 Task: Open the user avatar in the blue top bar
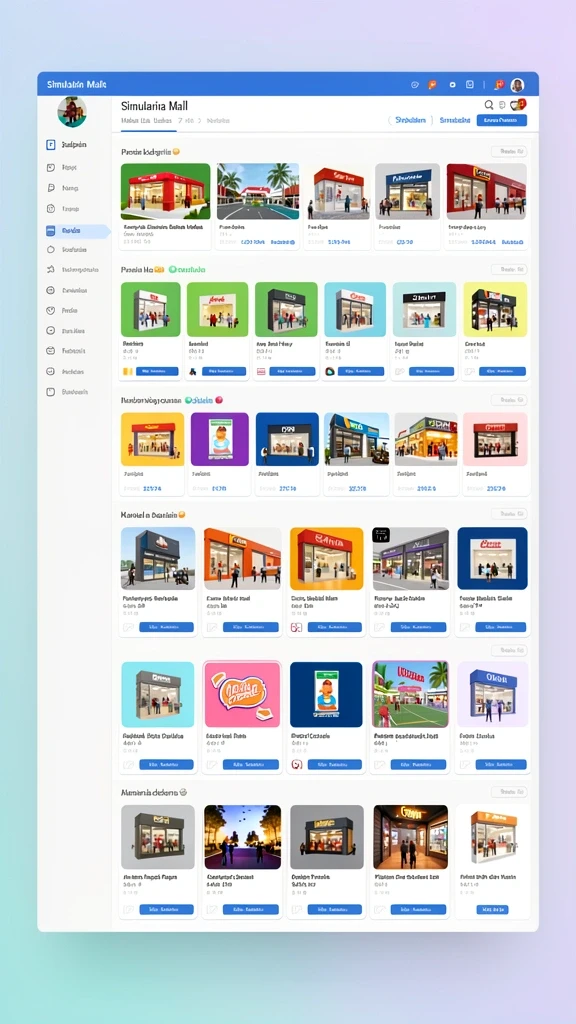(x=517, y=85)
